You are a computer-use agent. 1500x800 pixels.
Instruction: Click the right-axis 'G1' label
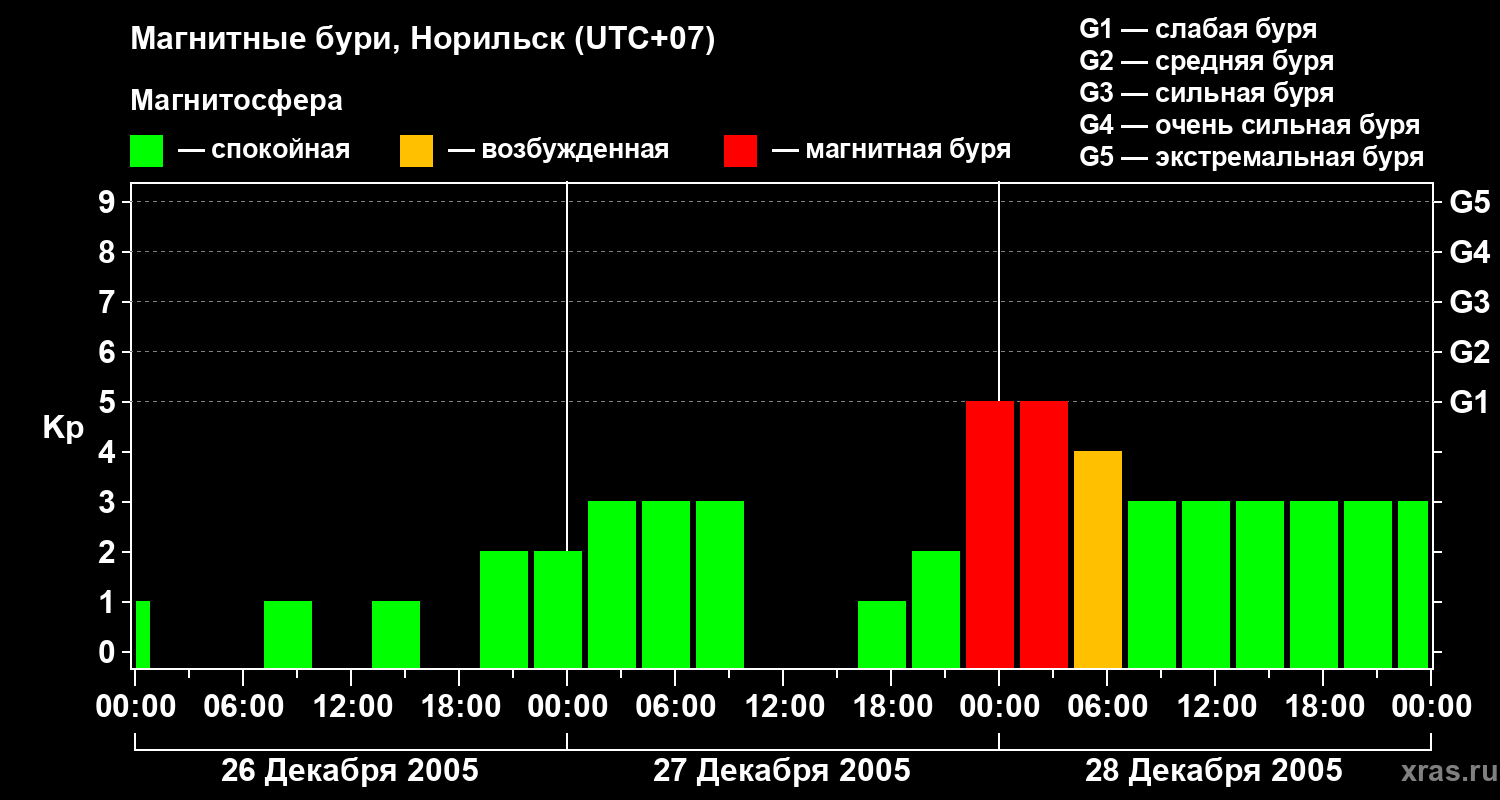pos(1470,402)
